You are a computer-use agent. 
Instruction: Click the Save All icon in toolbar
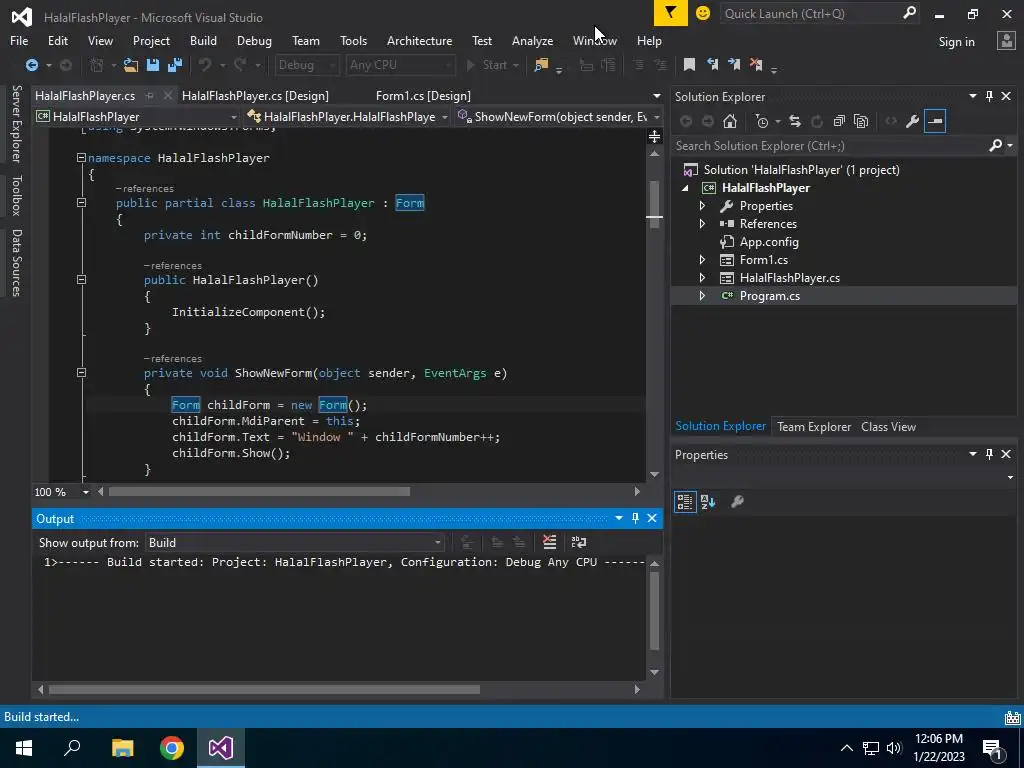pyautogui.click(x=175, y=65)
